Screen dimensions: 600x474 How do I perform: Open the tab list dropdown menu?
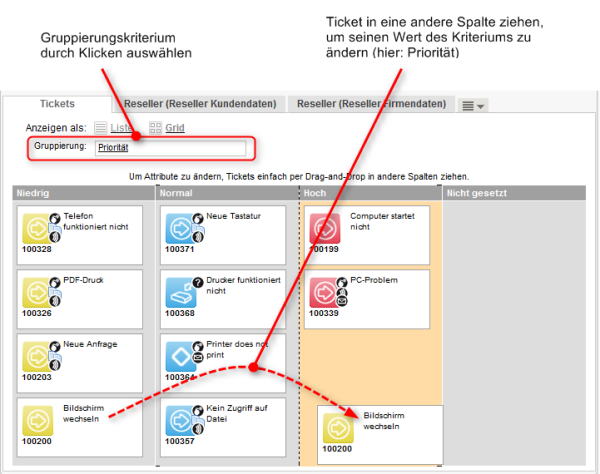(x=473, y=105)
